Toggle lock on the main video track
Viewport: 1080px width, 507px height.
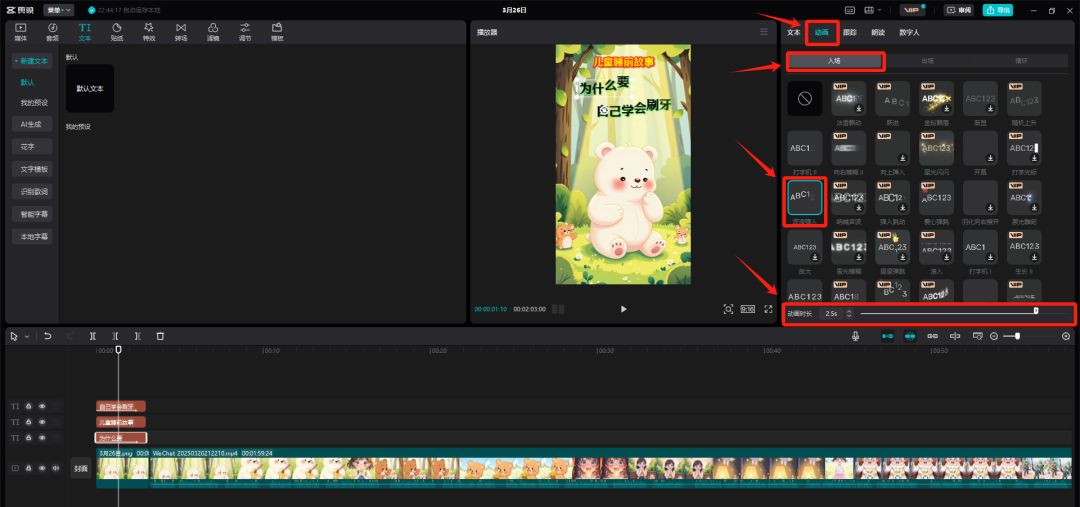(x=28, y=468)
